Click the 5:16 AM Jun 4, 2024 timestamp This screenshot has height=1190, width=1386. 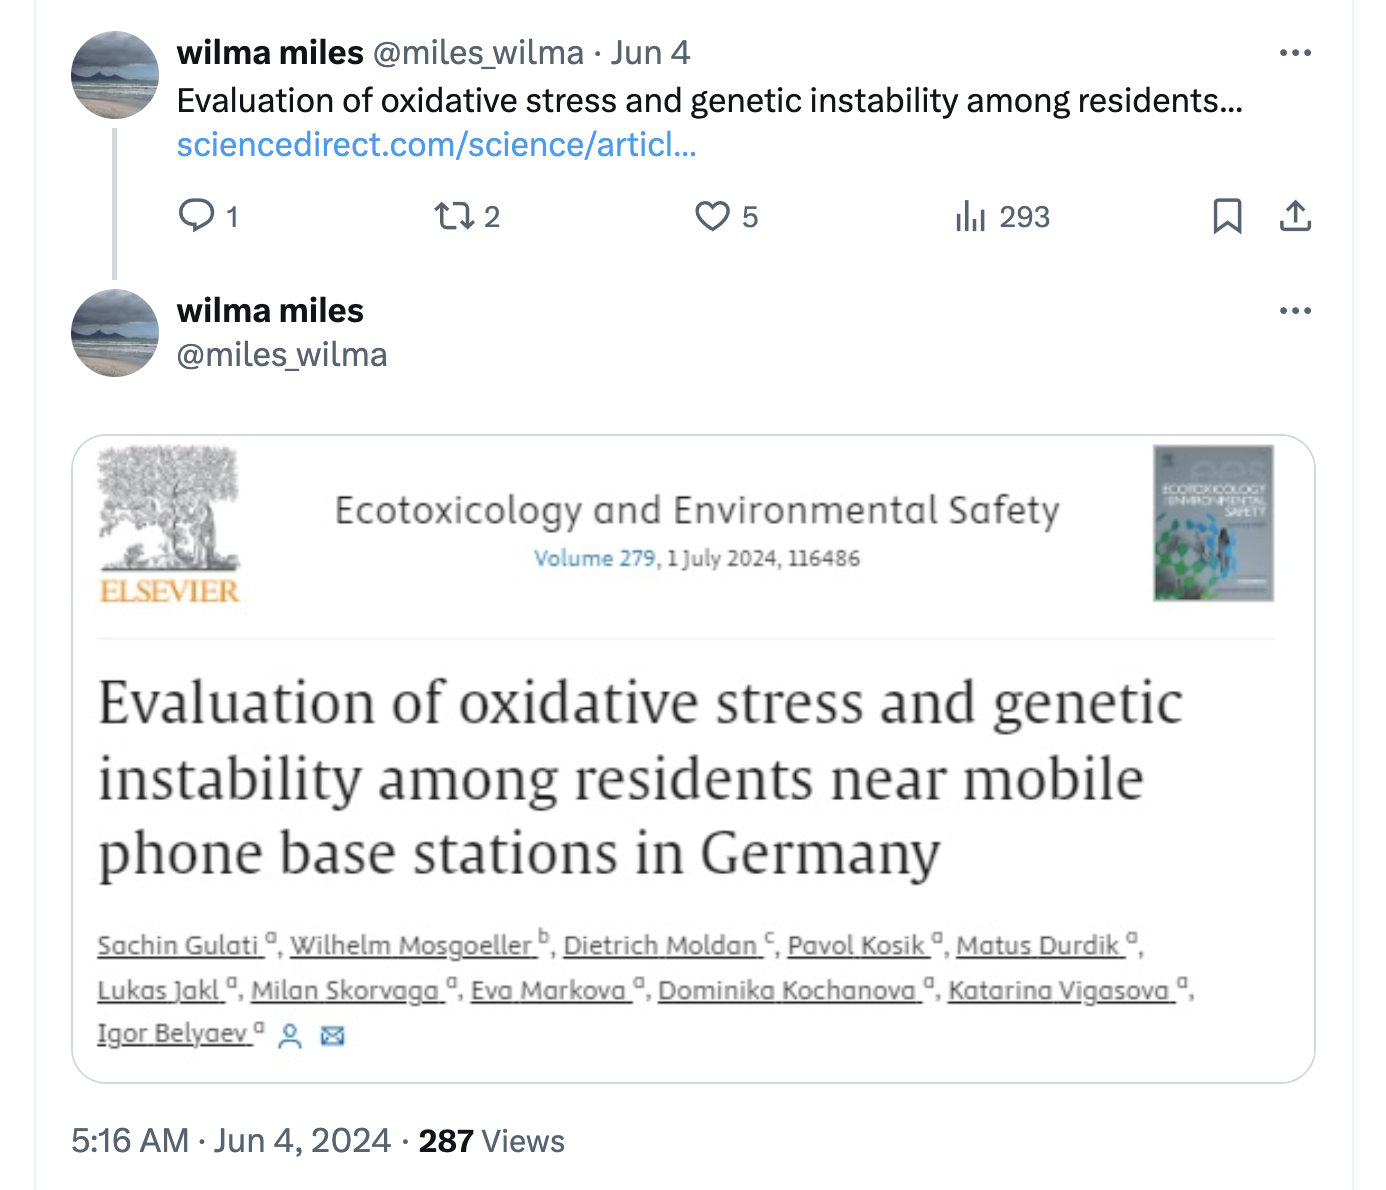click(x=231, y=1140)
